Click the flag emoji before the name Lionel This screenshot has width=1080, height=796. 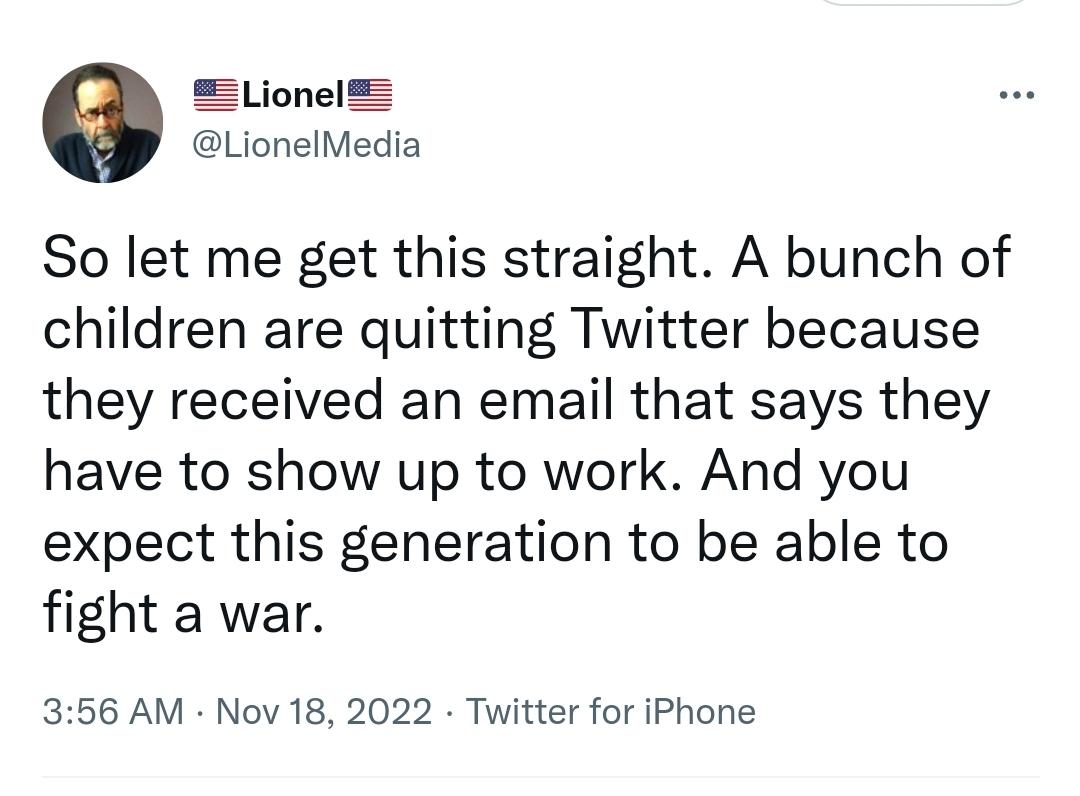point(216,95)
